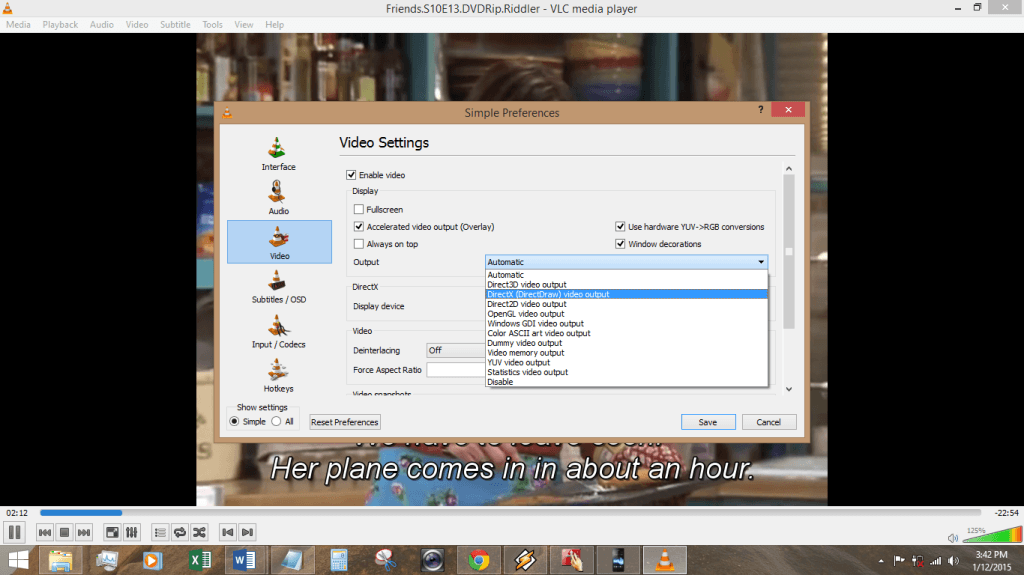The image size is (1024, 575).
Task: Launch Word from the taskbar
Action: click(245, 561)
